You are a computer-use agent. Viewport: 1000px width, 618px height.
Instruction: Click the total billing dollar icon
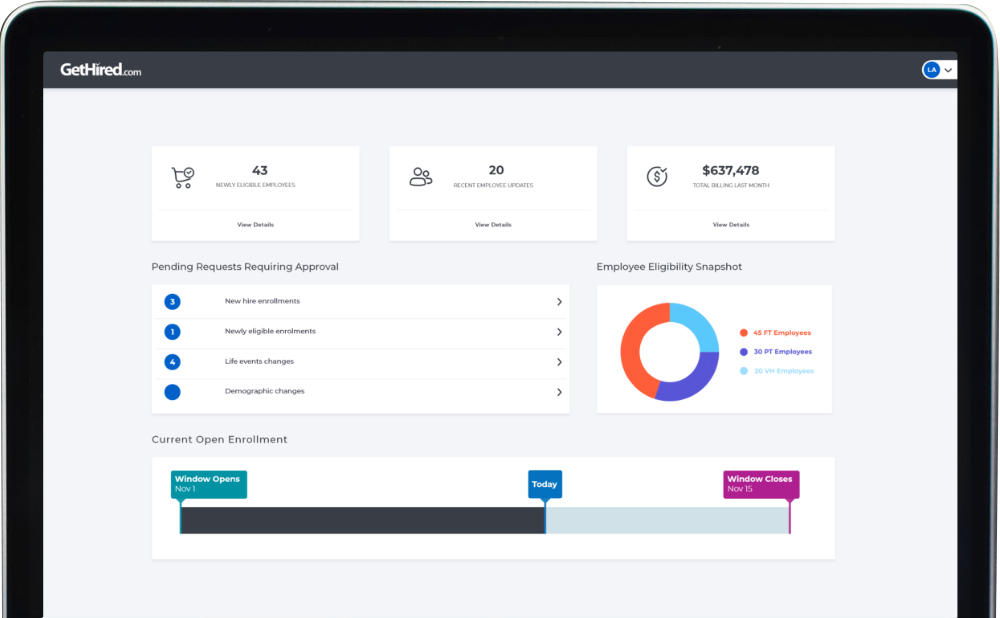[x=657, y=177]
